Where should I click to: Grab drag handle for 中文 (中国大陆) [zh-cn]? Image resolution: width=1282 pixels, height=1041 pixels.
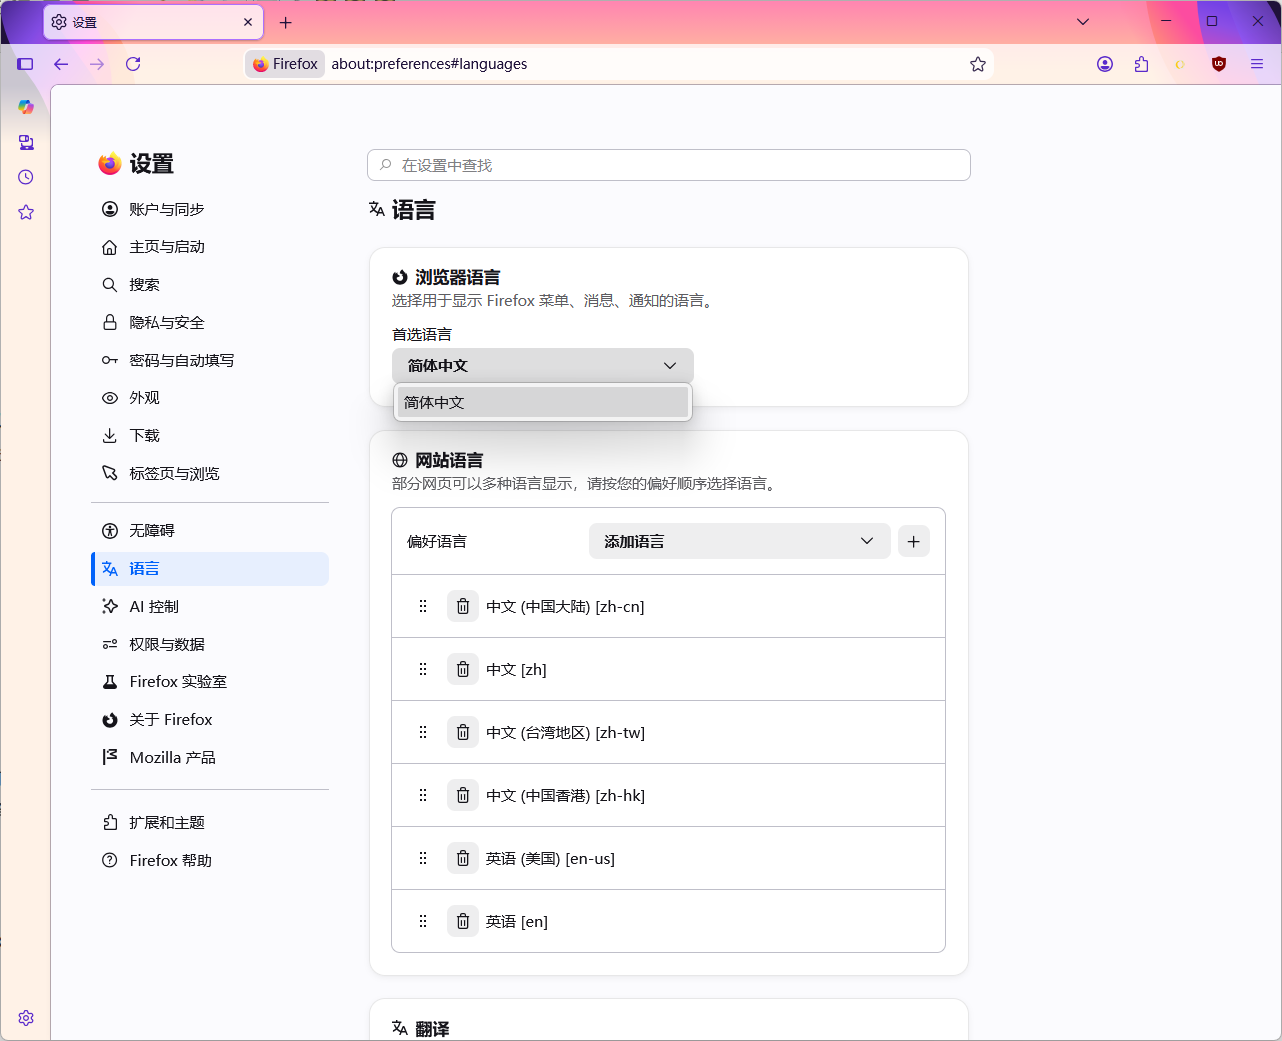[x=423, y=606]
